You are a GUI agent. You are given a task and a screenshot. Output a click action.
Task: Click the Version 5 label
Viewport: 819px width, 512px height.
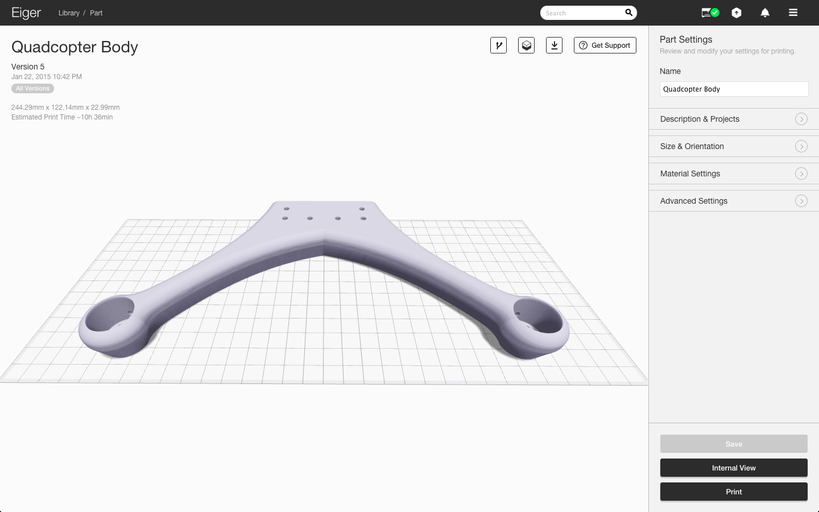click(28, 66)
